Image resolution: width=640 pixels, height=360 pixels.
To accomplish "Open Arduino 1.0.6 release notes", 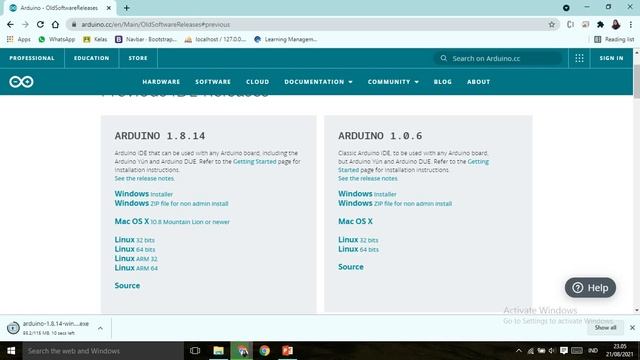I will click(368, 179).
